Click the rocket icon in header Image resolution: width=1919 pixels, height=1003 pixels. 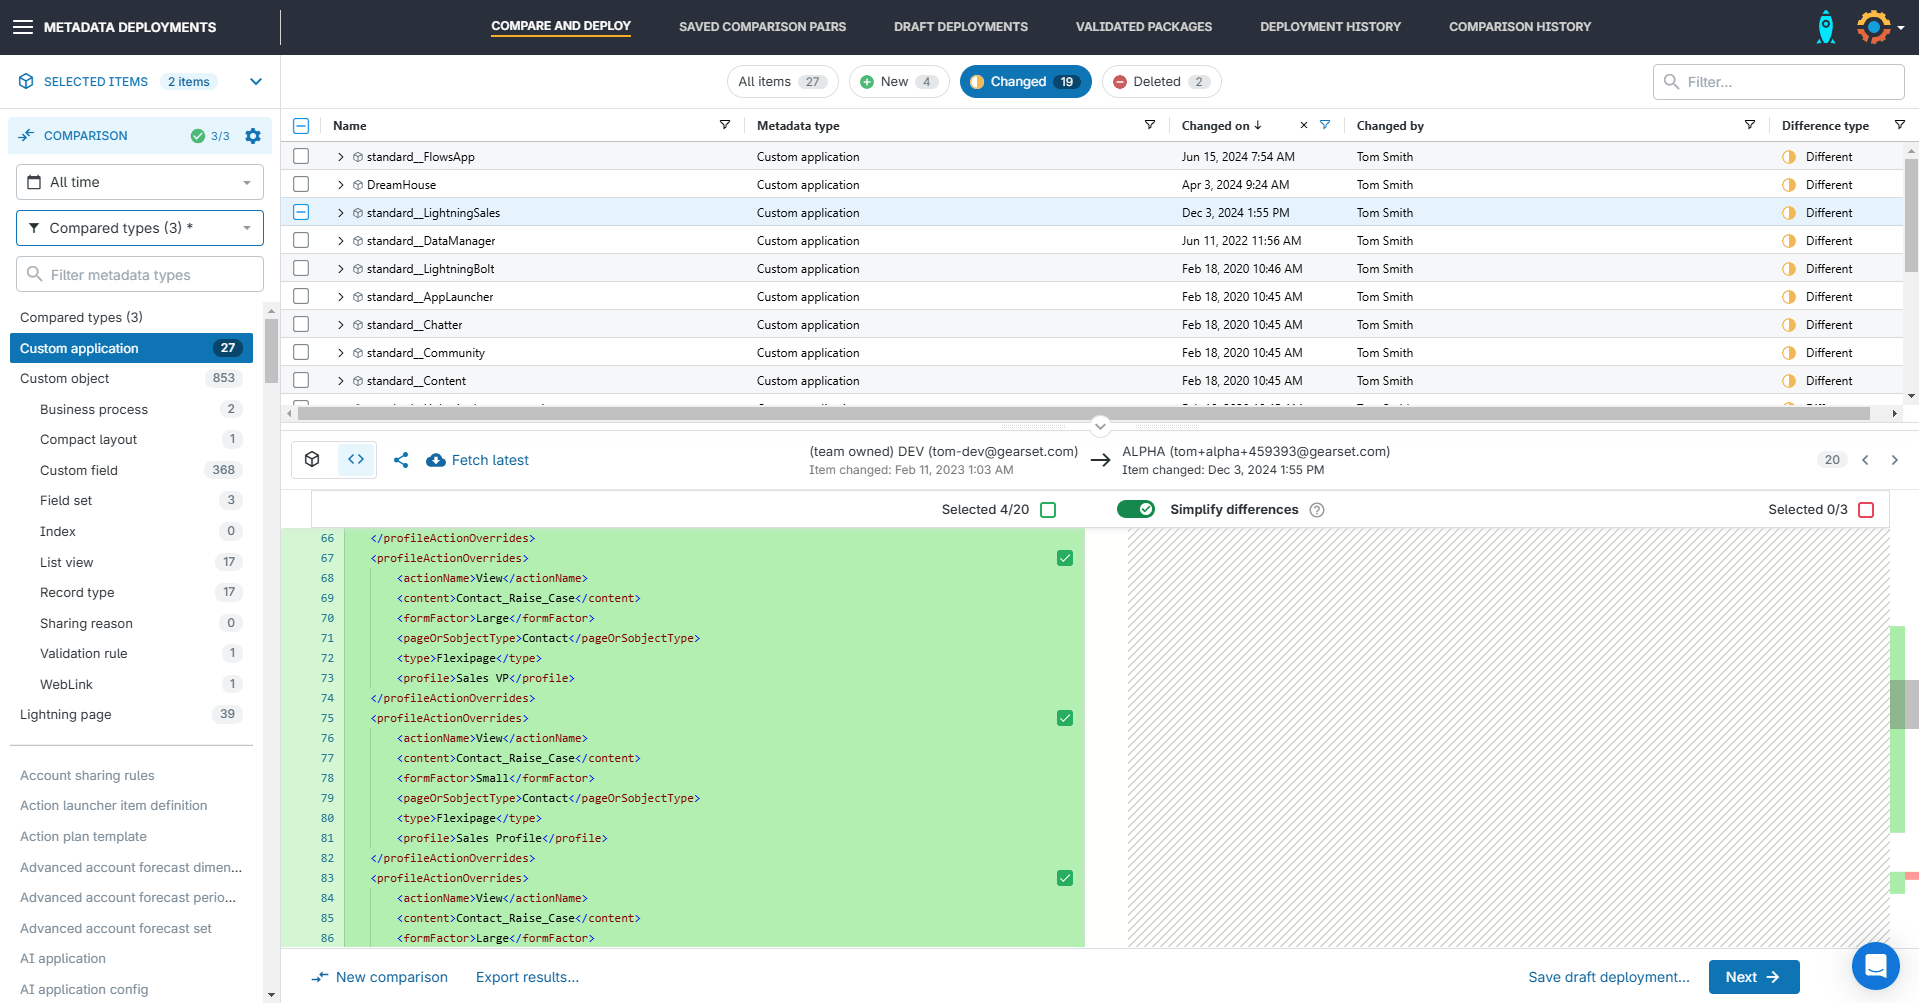point(1825,27)
